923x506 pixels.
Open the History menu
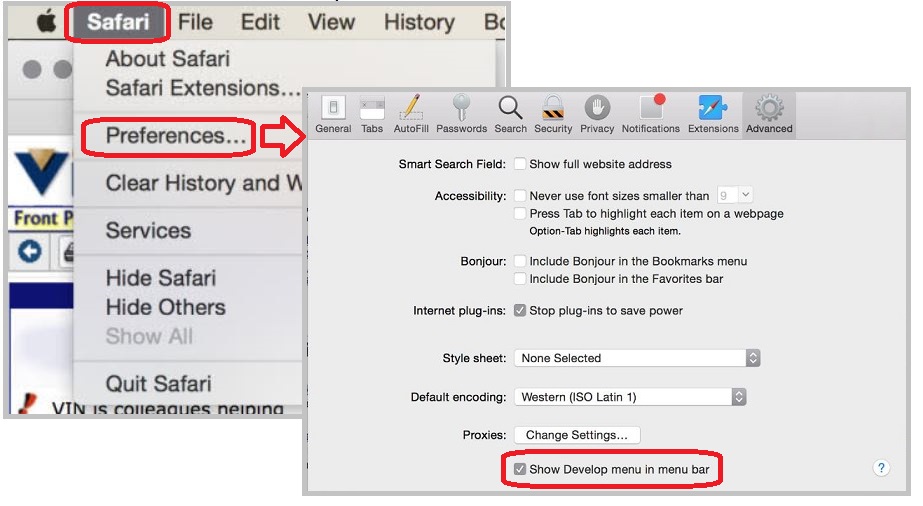pos(419,22)
